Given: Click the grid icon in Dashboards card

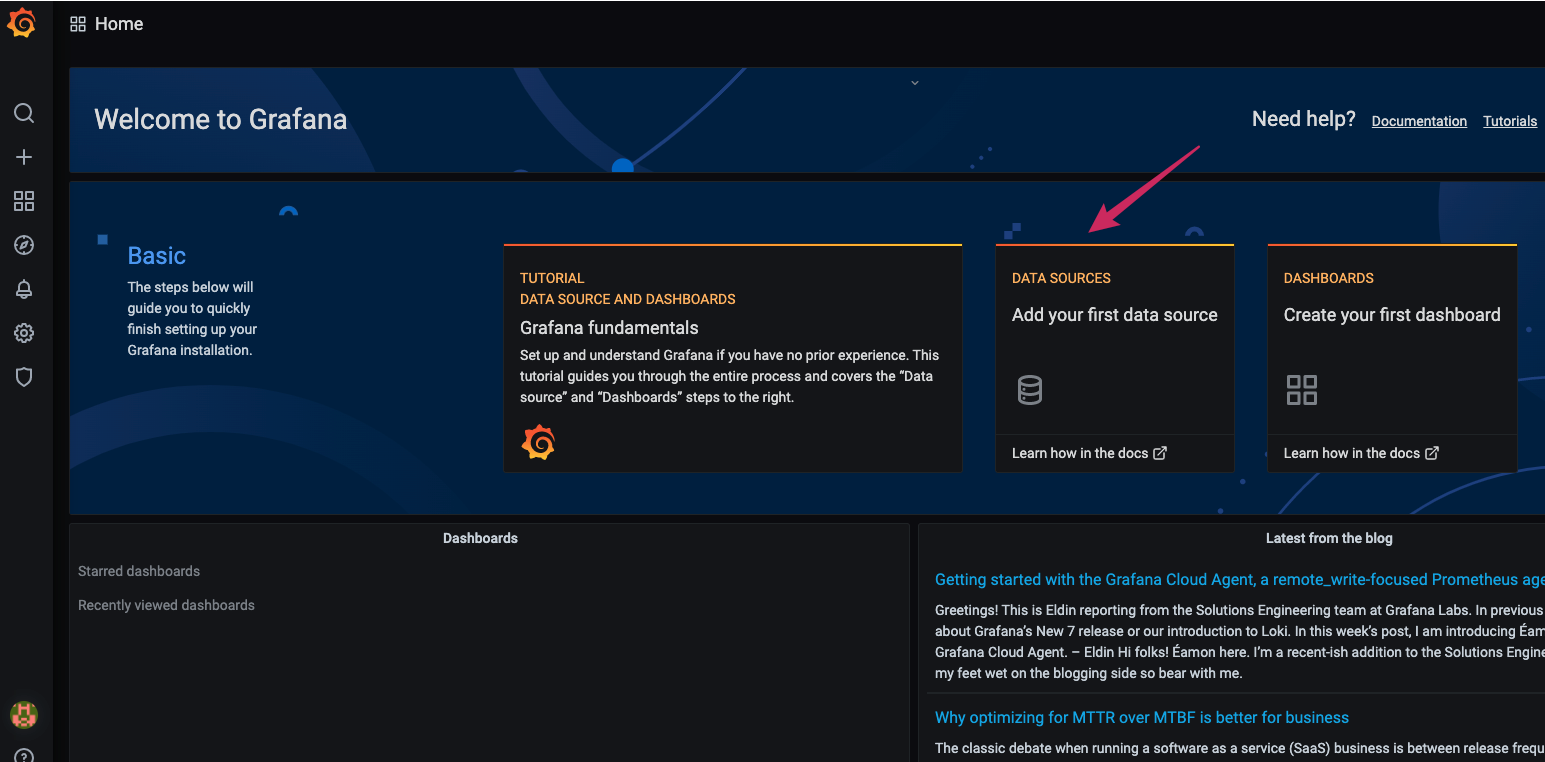Looking at the screenshot, I should pos(1302,390).
